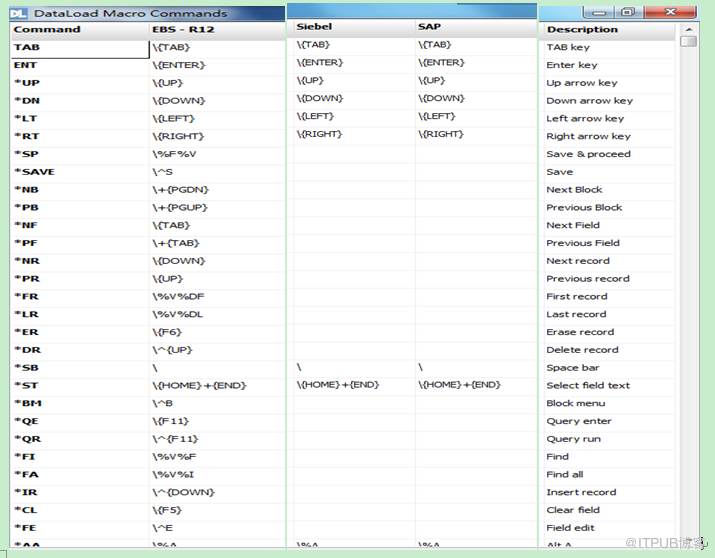Click Siebel value \{ENTER}
Image resolution: width=715 pixels, height=558 pixels.
(320, 62)
